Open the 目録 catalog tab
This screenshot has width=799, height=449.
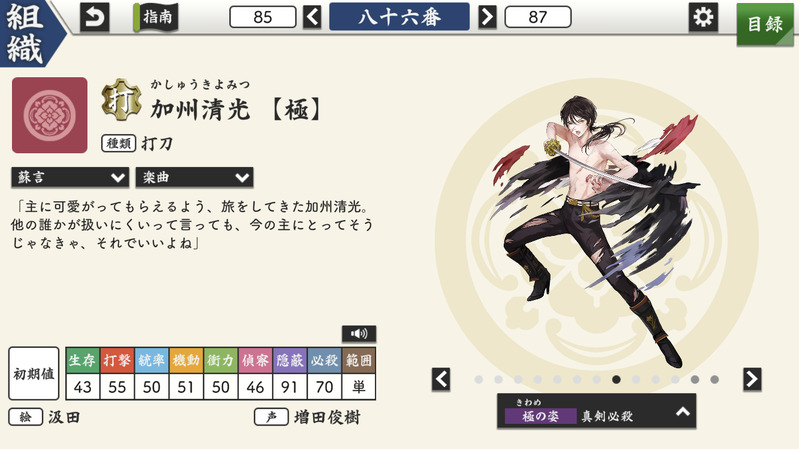(765, 24)
